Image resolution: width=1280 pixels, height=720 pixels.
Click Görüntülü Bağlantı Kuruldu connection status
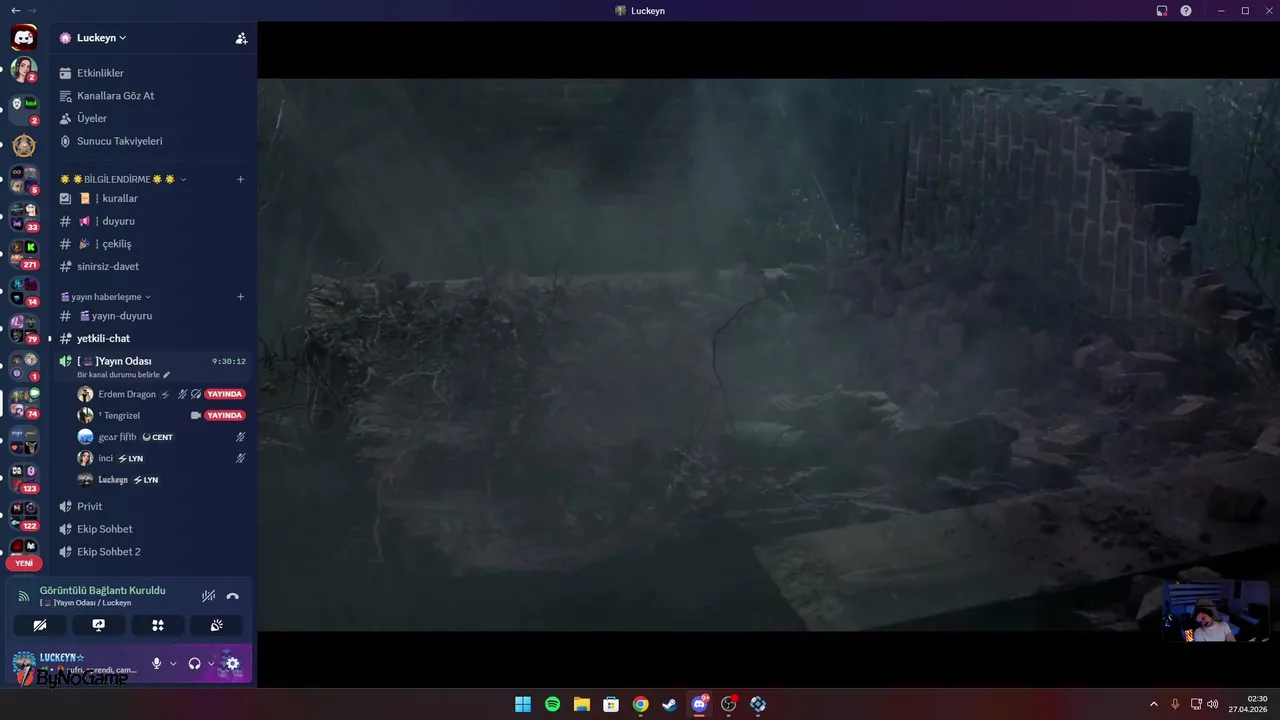pyautogui.click(x=102, y=590)
